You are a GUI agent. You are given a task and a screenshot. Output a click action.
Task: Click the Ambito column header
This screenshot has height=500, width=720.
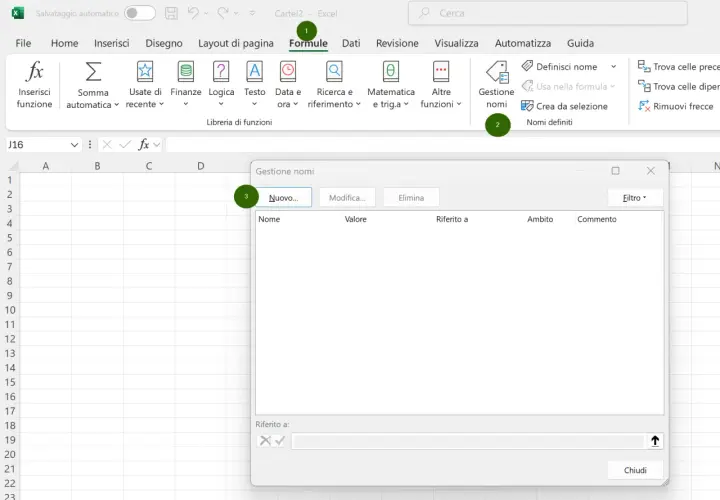click(540, 219)
